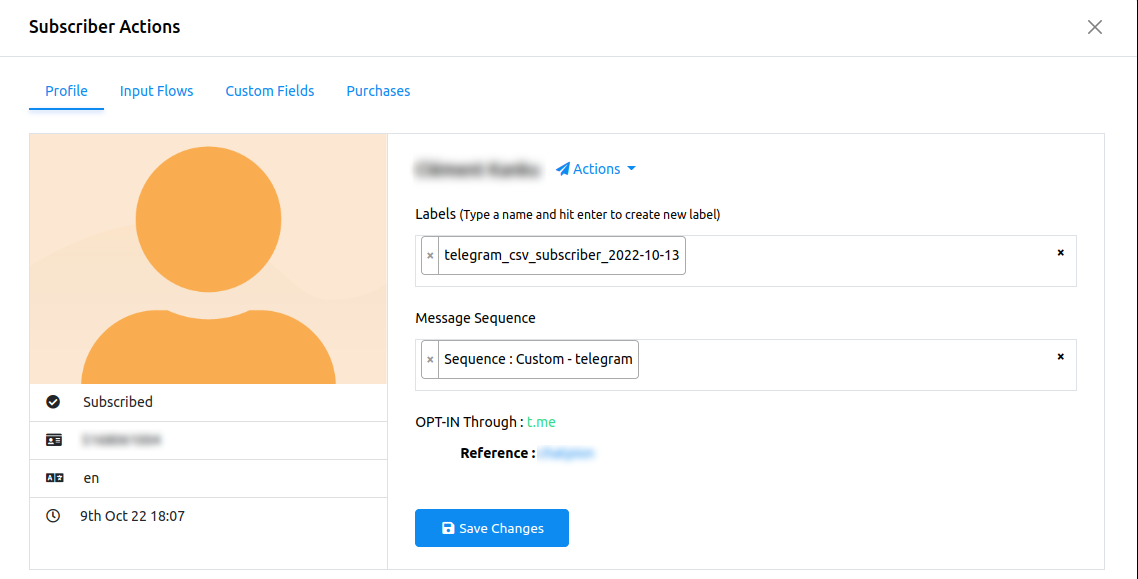Viewport: 1138px width, 579px height.
Task: Click the ID card icon beside the phone number
Action: [54, 440]
